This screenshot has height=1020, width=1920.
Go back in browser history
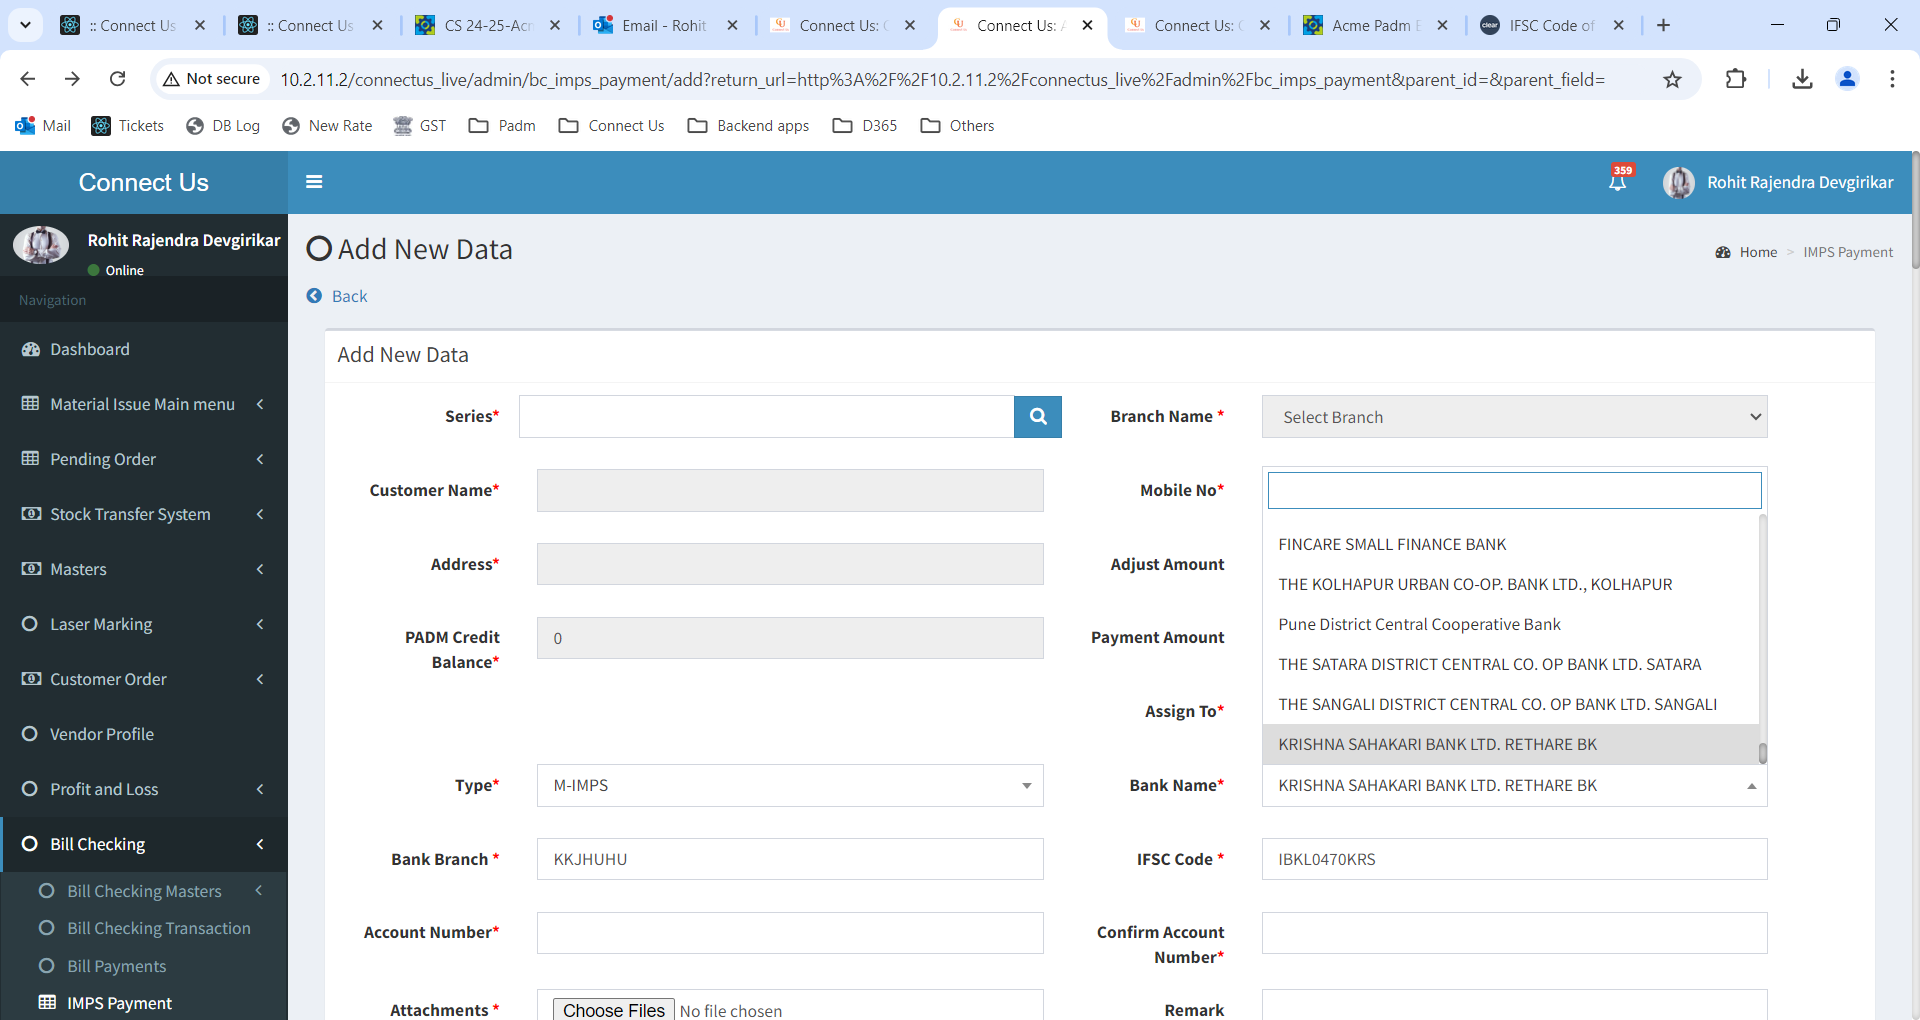pos(28,79)
